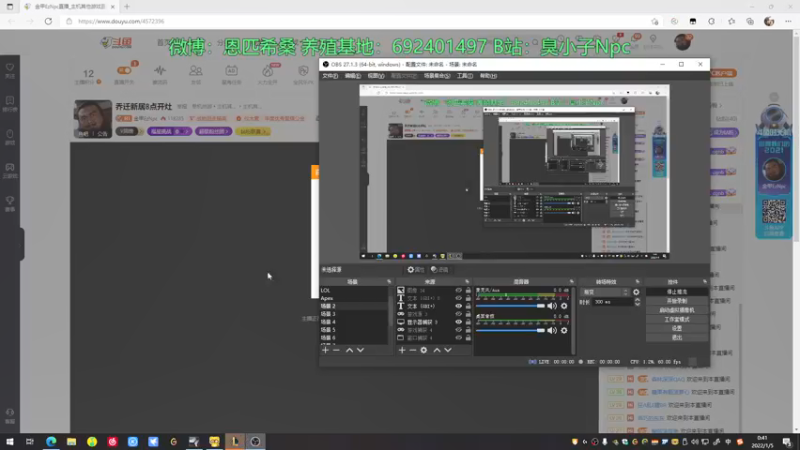Click the browser address bar
The width and height of the screenshot is (800, 450).
pyautogui.click(x=357, y=21)
